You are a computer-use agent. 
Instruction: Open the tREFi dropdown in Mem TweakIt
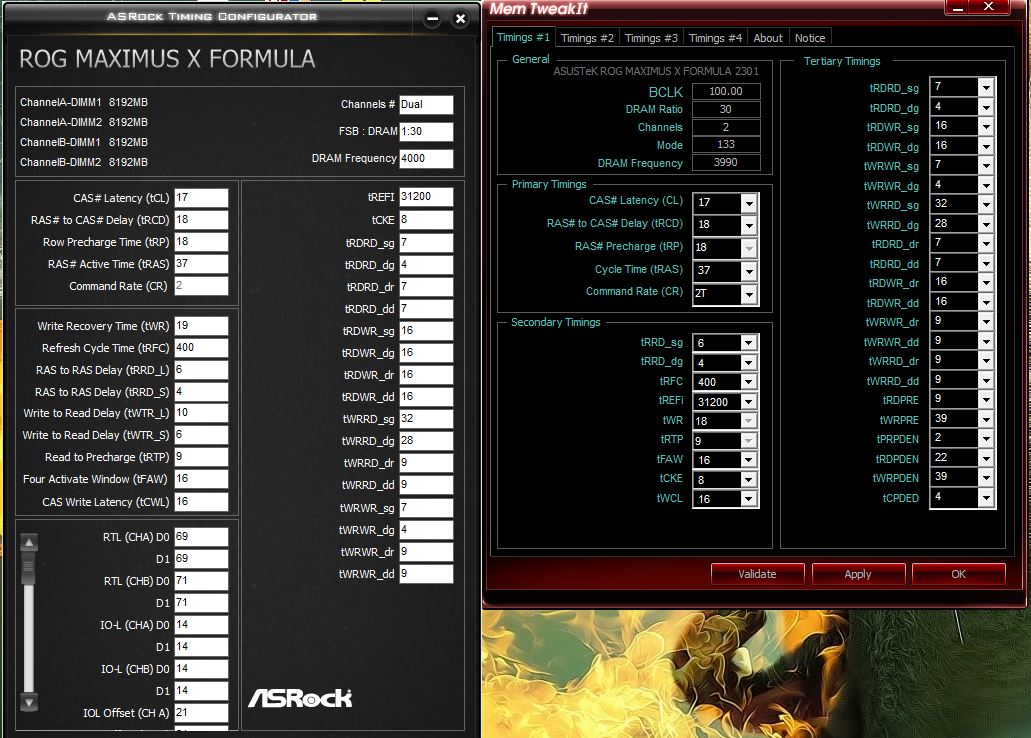click(748, 401)
